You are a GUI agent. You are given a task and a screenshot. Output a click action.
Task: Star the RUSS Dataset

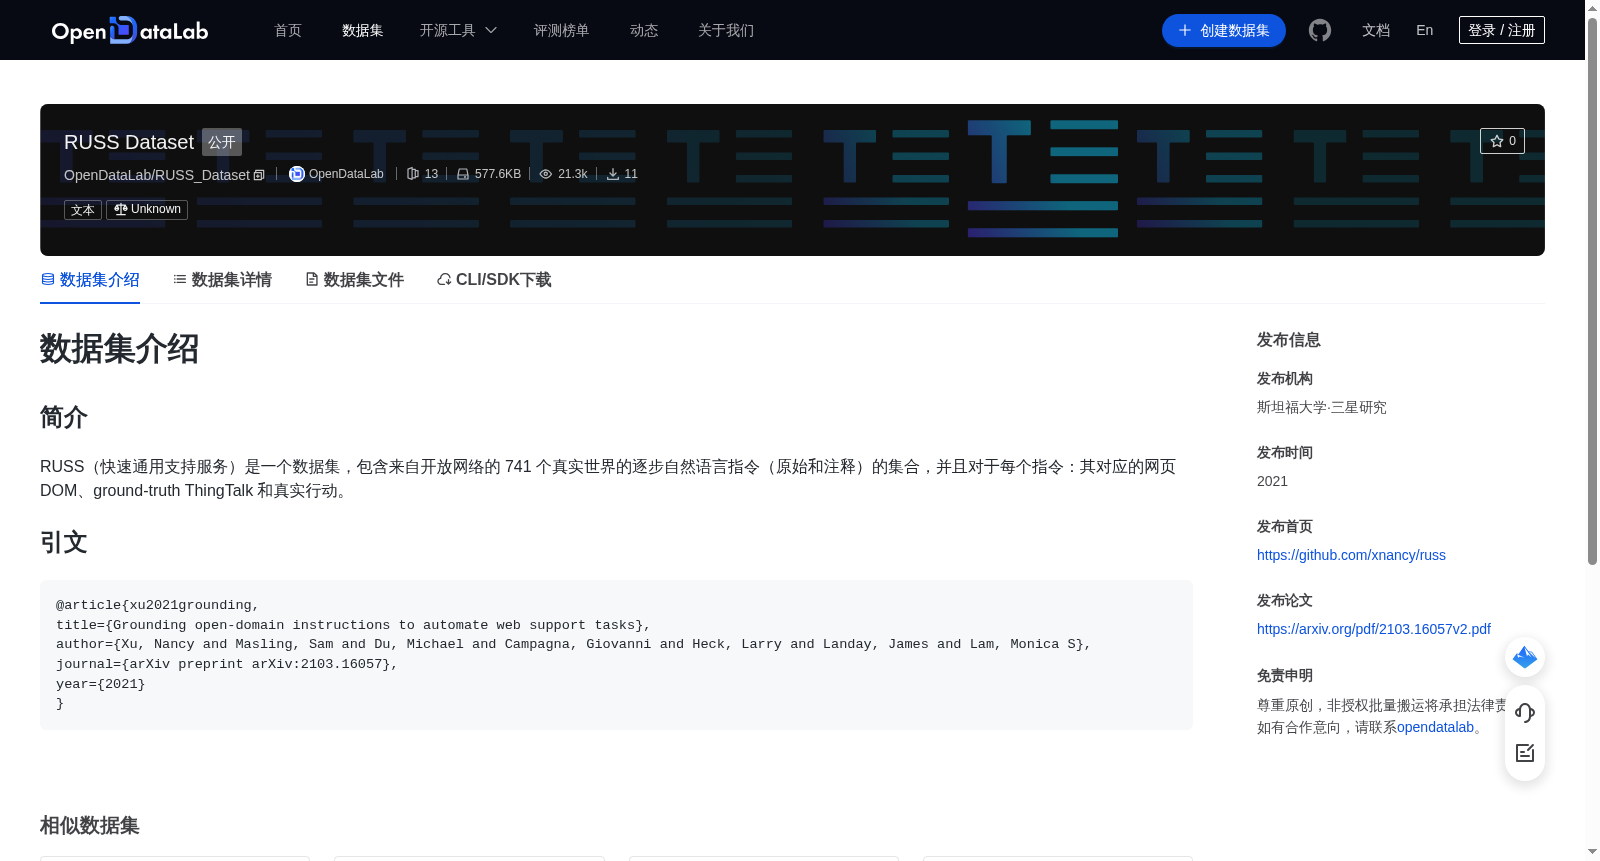point(1502,141)
